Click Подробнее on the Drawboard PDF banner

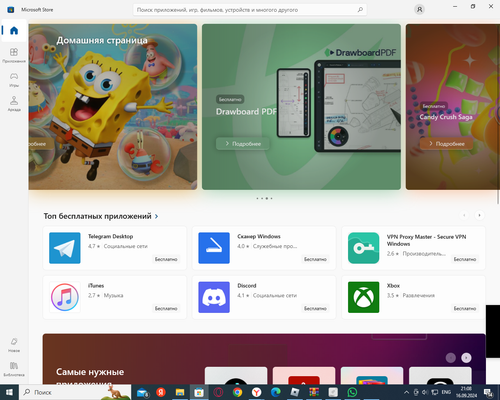(x=243, y=144)
